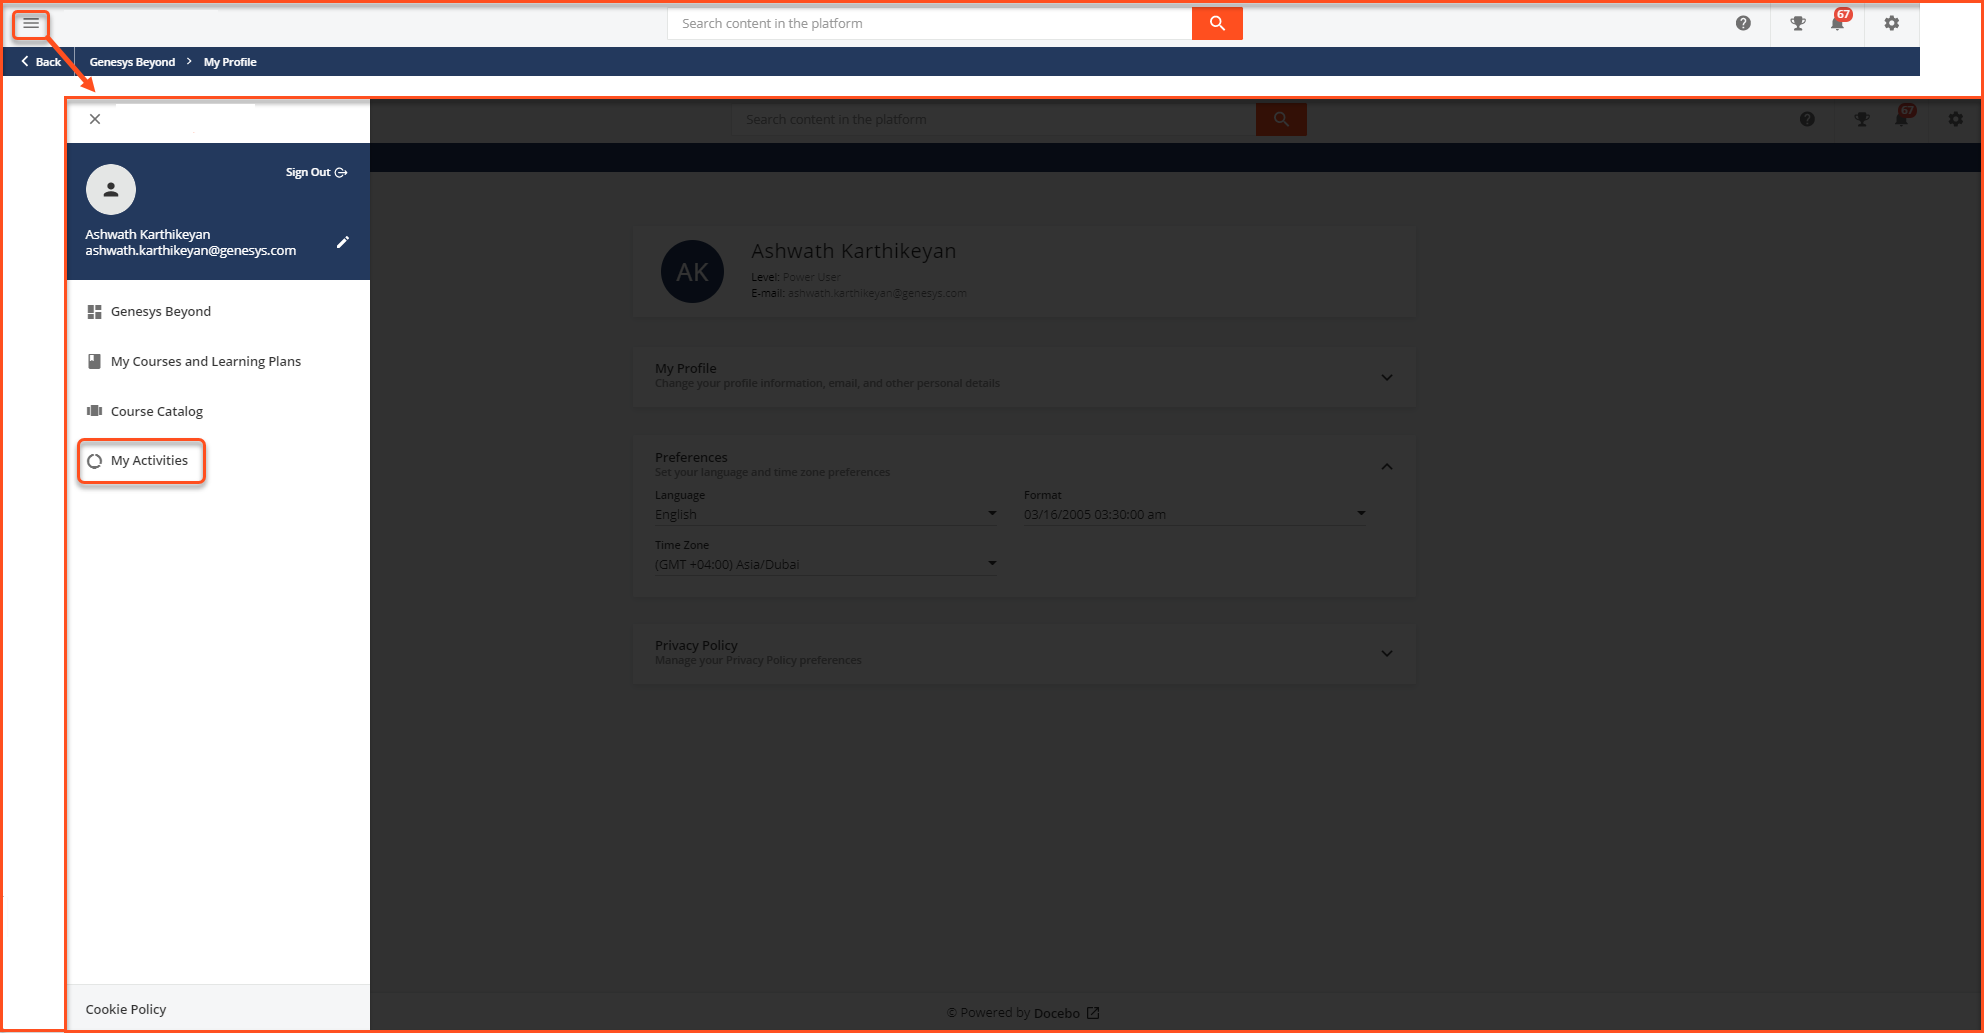Open the help icon in the top bar
The height and width of the screenshot is (1033, 1984).
point(1743,23)
